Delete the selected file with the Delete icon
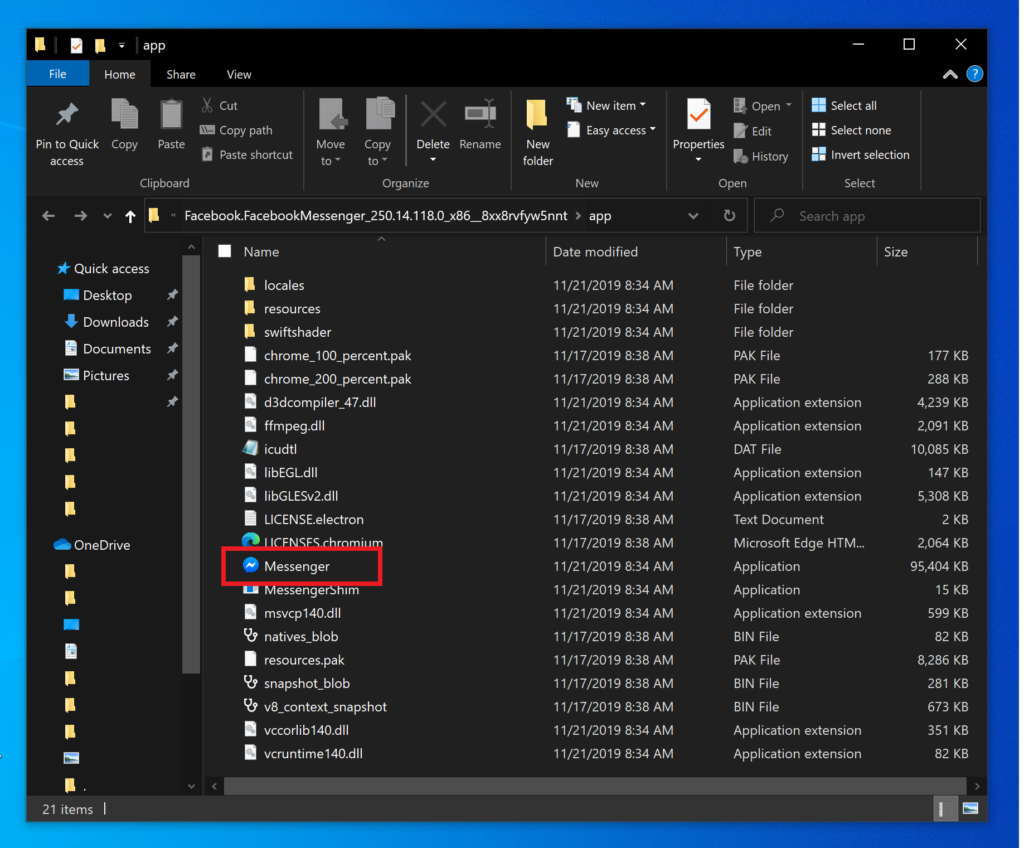Viewport: 1024px width, 848px height. (x=432, y=122)
